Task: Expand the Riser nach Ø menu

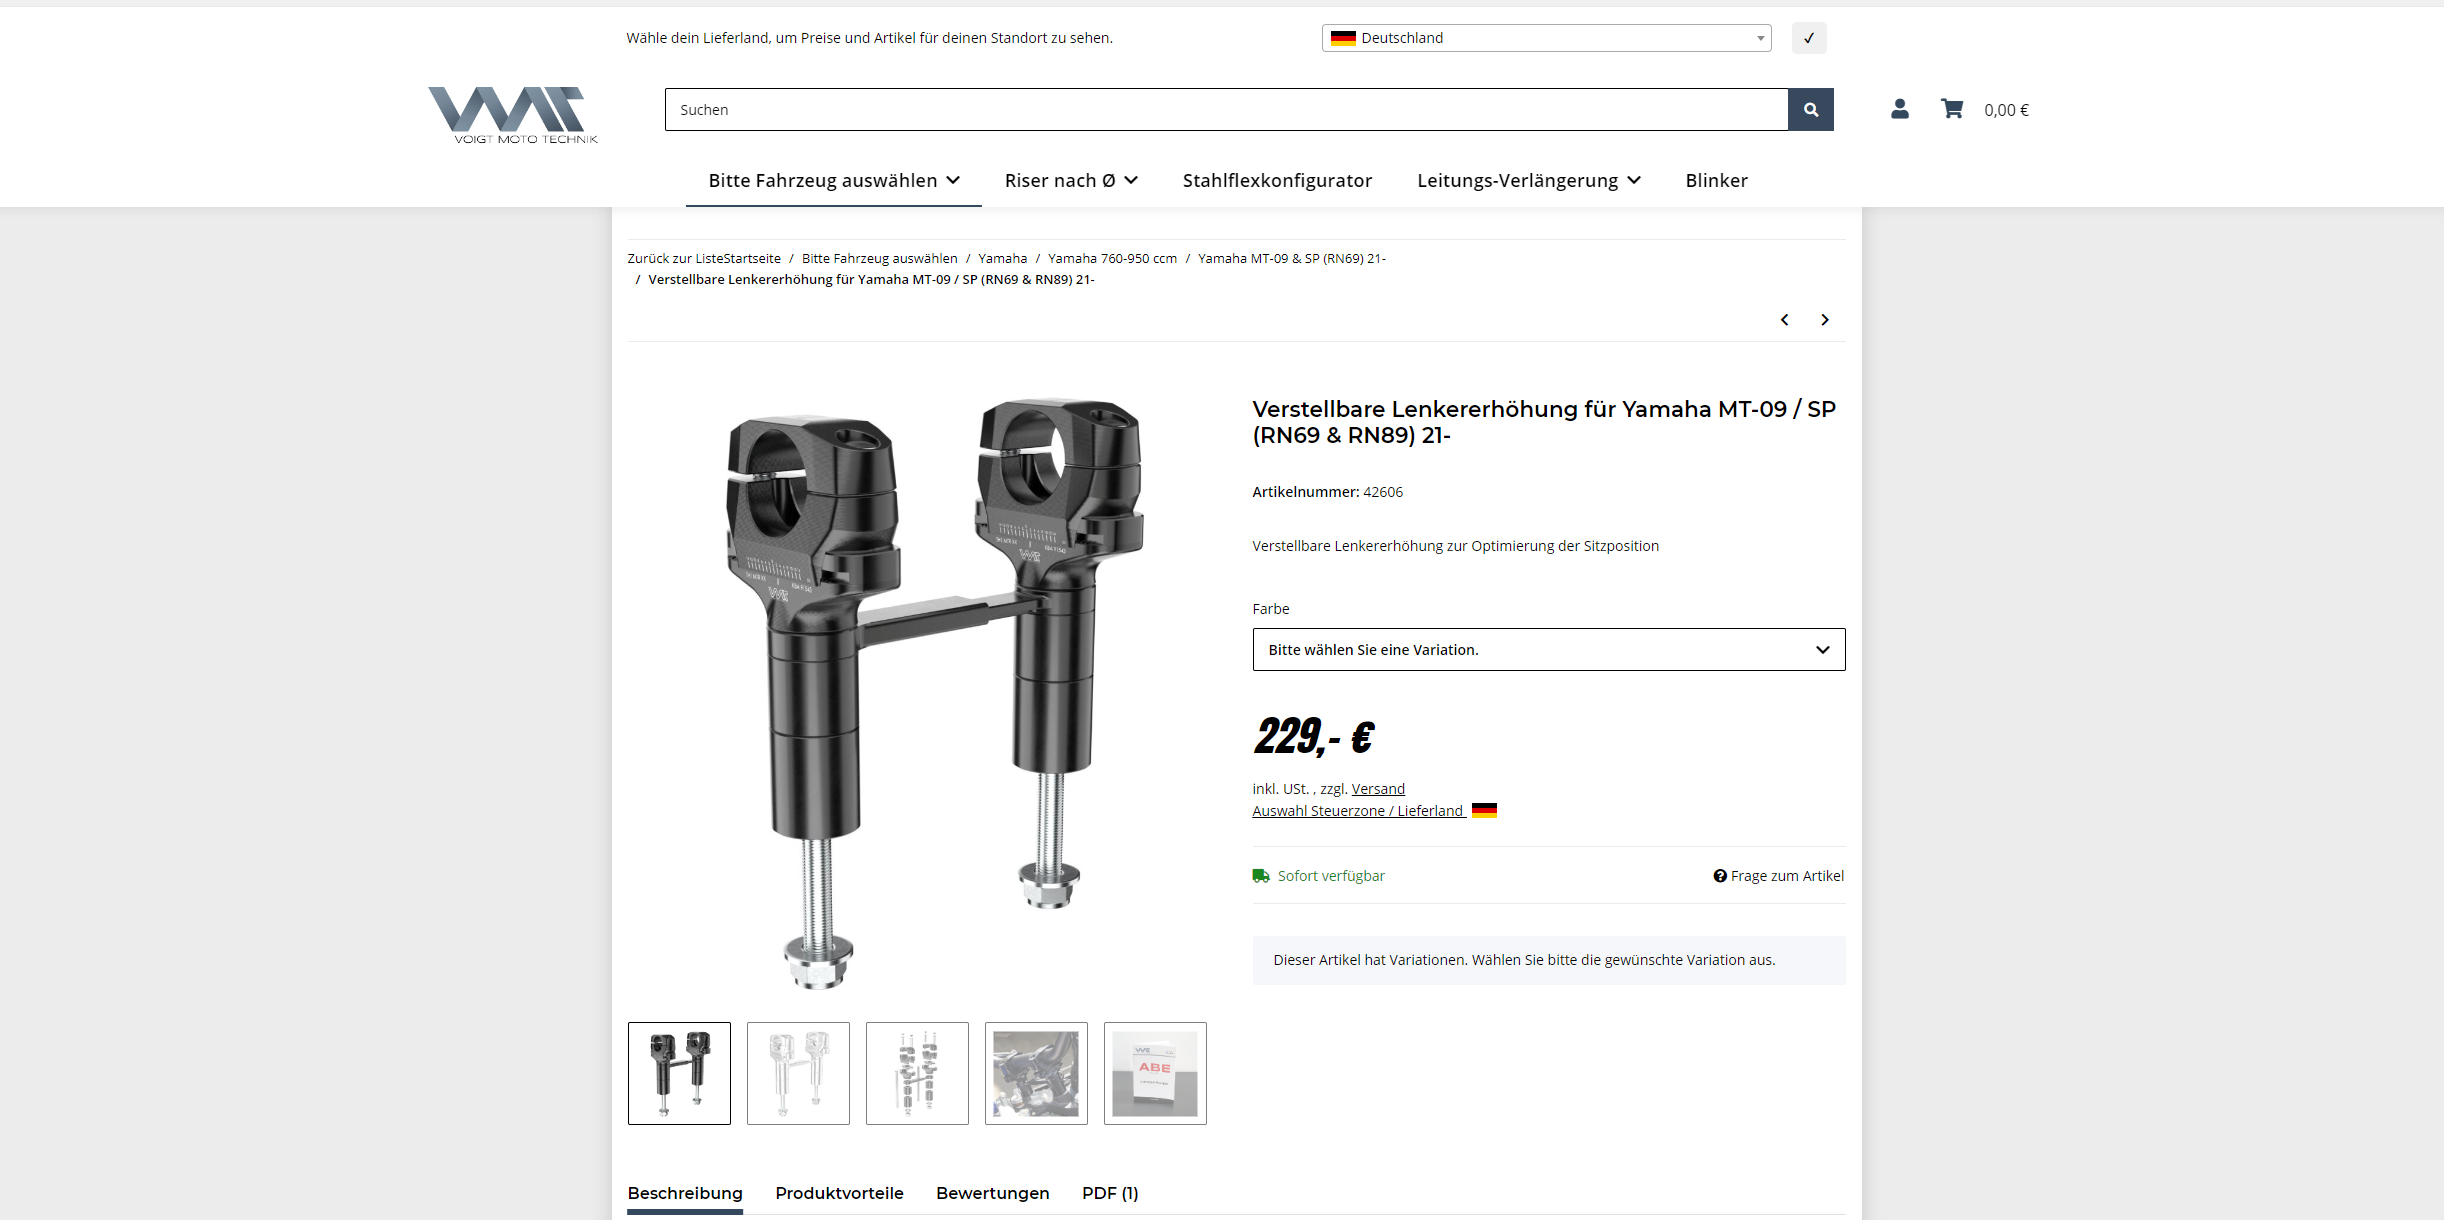Action: point(1071,181)
